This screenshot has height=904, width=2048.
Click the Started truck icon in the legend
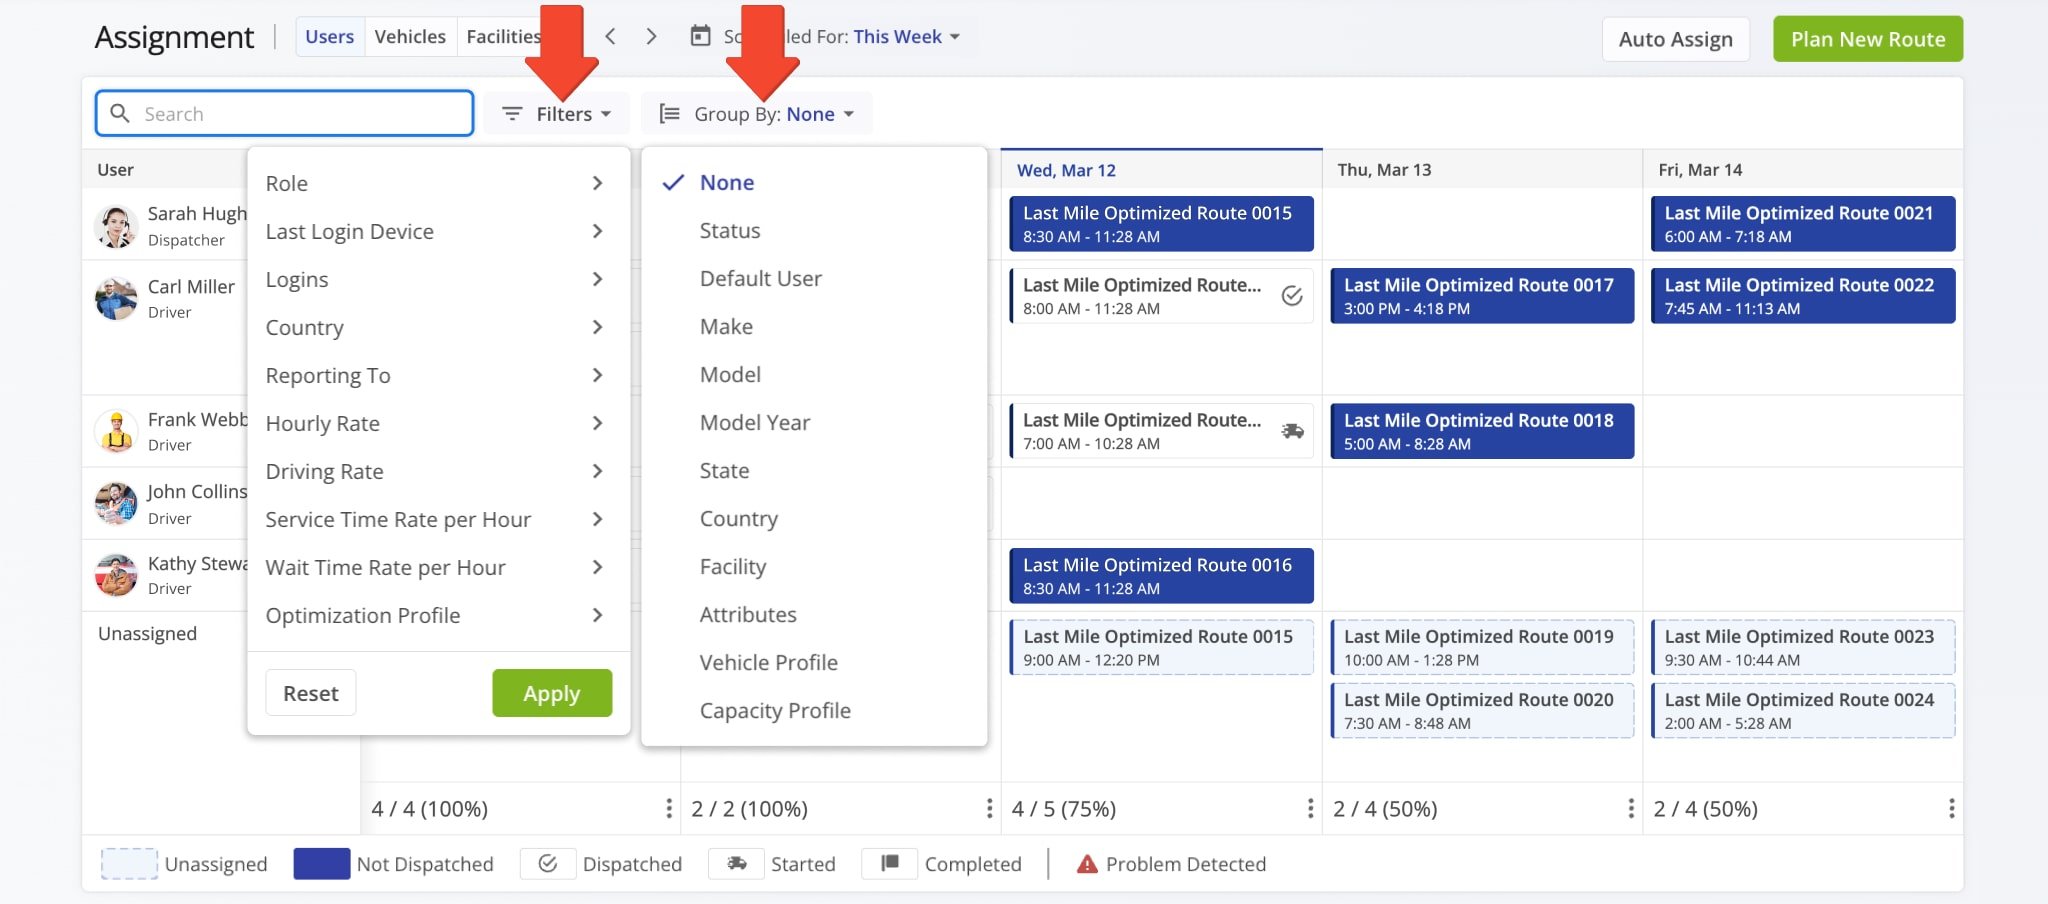736,863
